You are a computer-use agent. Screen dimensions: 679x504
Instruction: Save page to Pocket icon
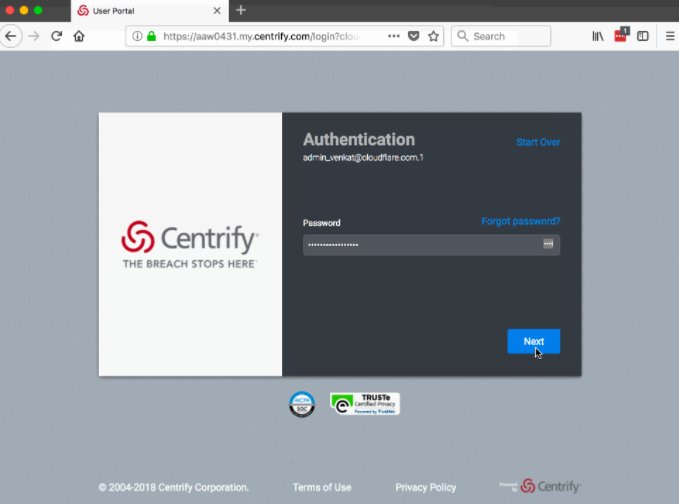pos(414,36)
